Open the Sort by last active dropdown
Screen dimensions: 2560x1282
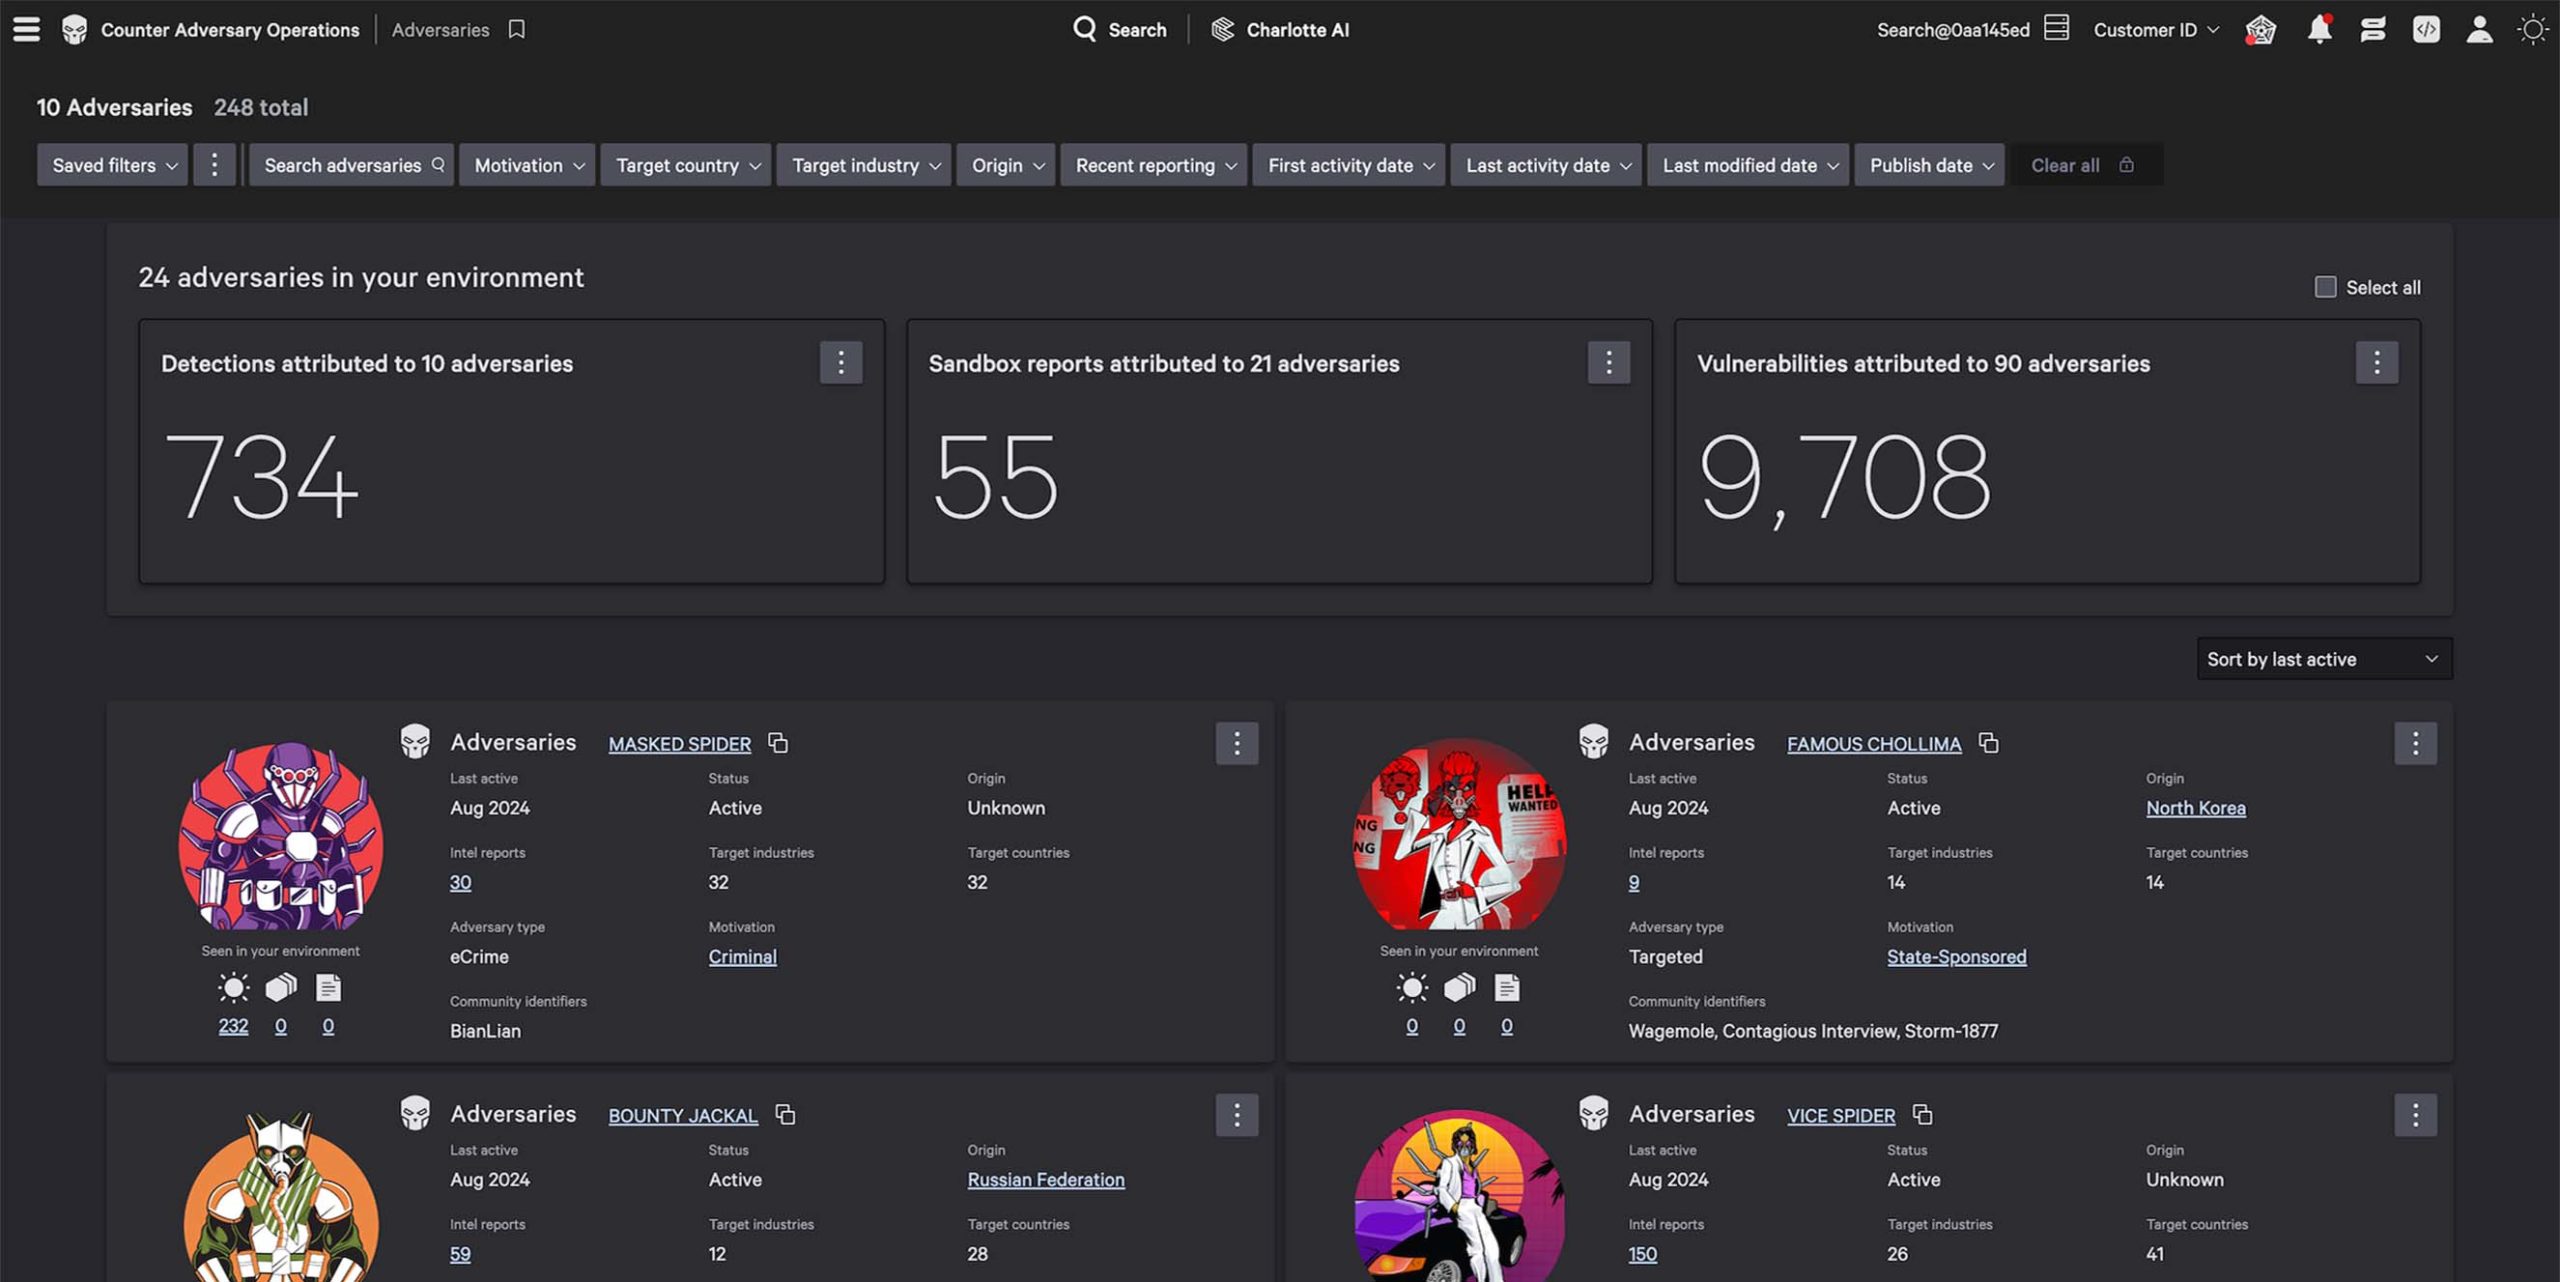[2324, 659]
